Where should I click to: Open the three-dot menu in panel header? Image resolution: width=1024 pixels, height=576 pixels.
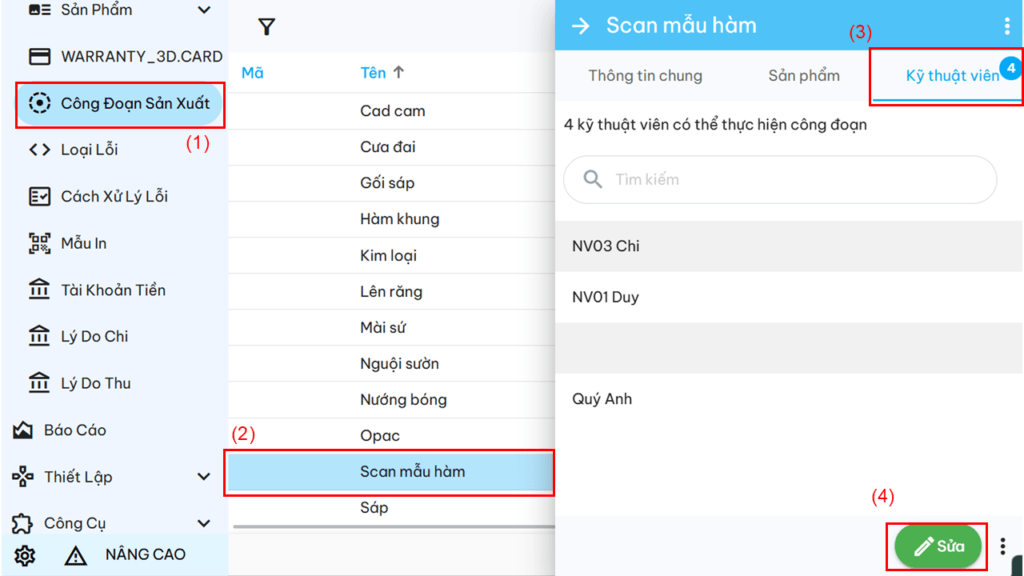(x=1007, y=26)
